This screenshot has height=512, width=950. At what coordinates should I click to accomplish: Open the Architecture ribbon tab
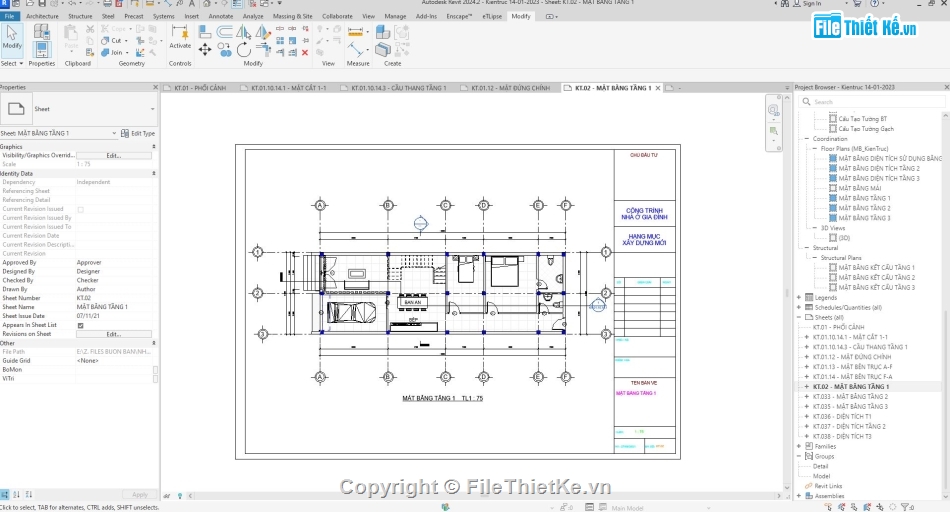(42, 16)
